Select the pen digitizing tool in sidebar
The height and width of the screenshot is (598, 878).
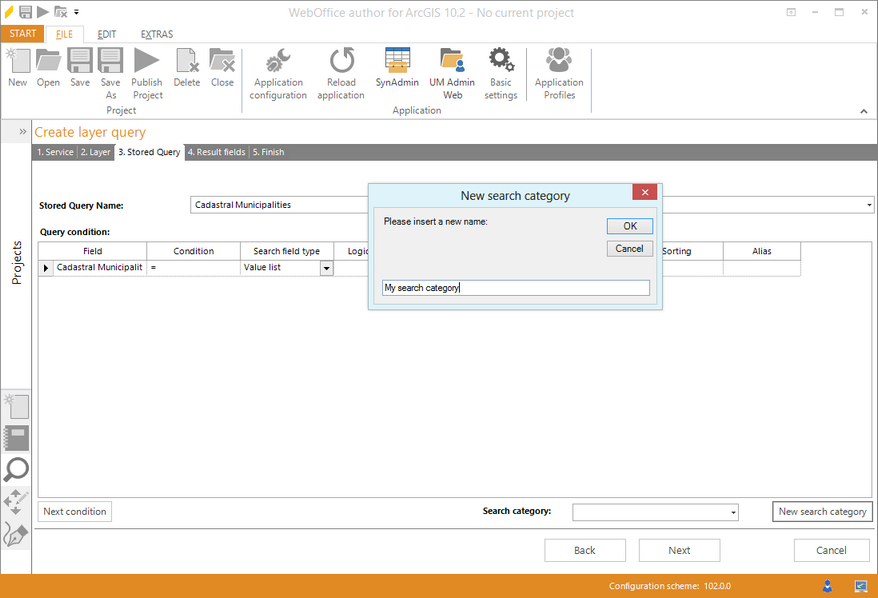[16, 534]
